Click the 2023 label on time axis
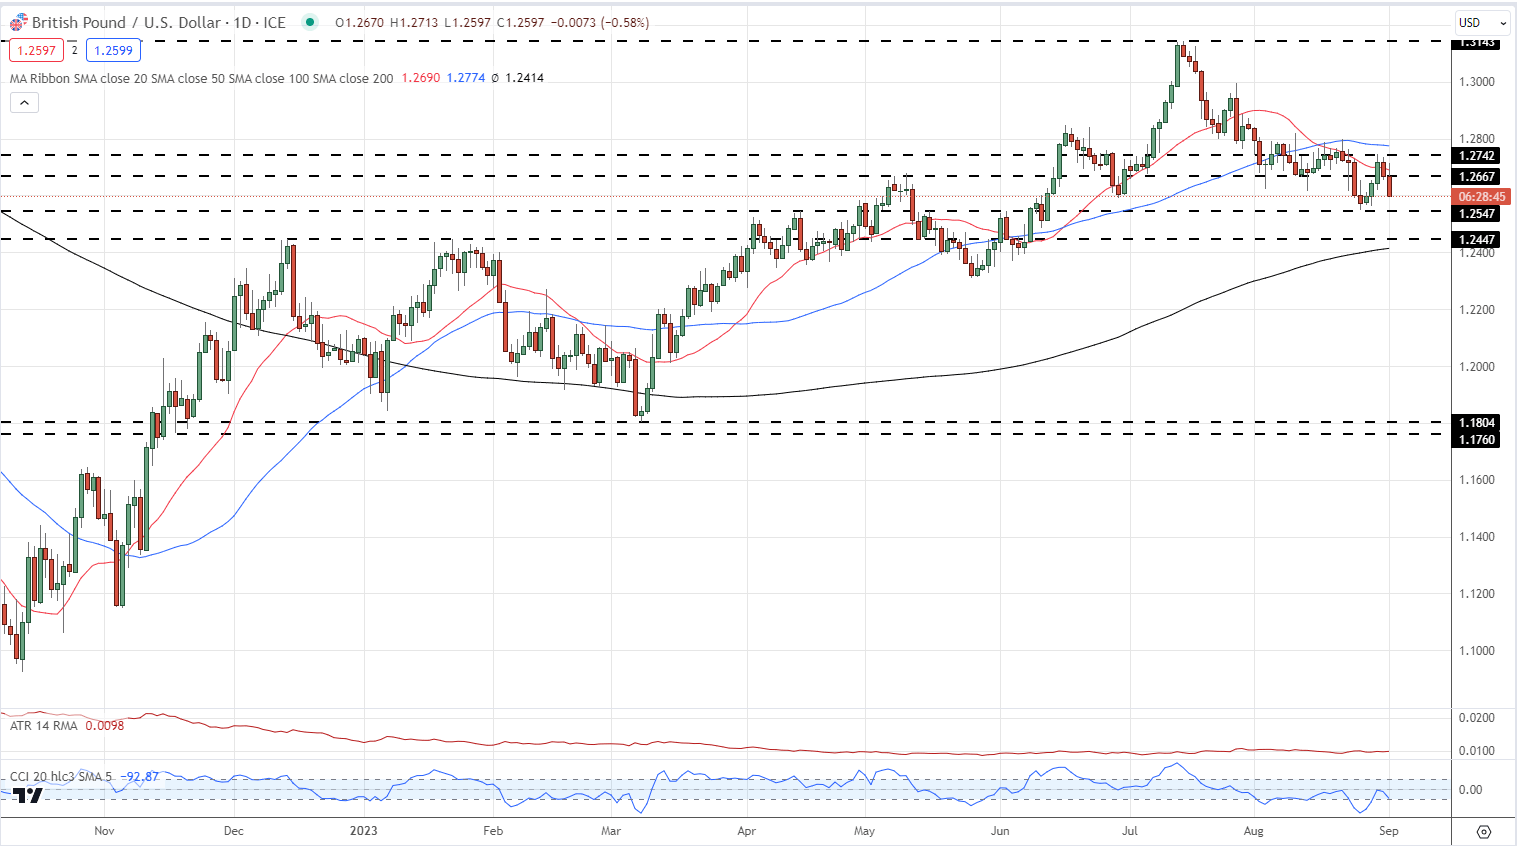1517x846 pixels. pos(363,831)
